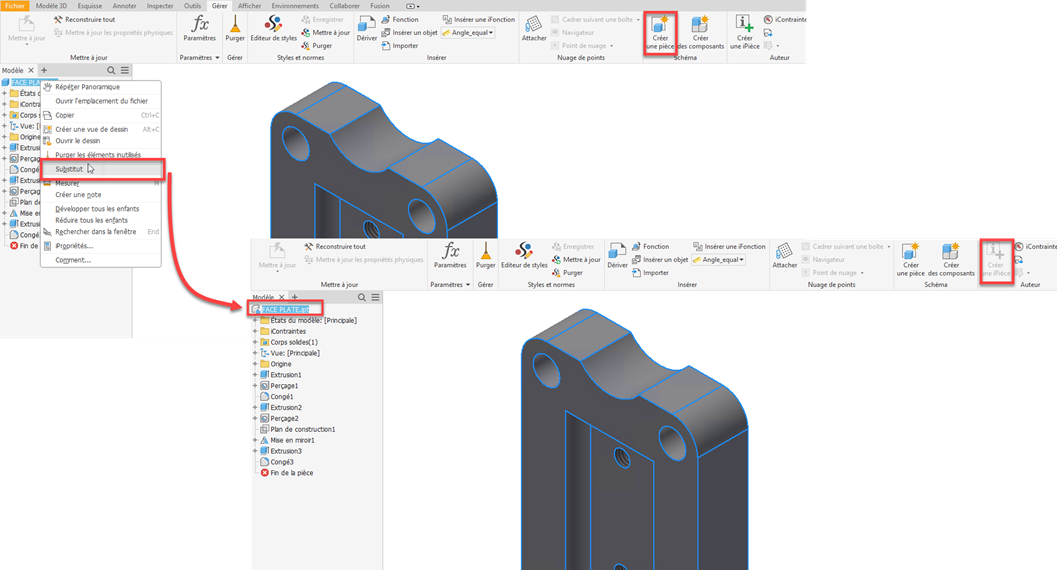Viewport: 1057px width, 570px height.
Task: Click Créer des composants in the upper ribbon
Action: pos(700,32)
